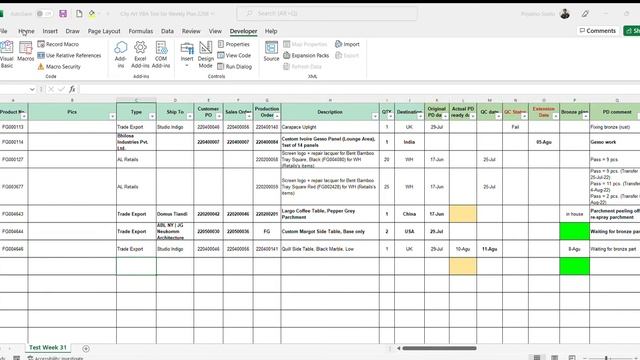Image resolution: width=640 pixels, height=360 pixels.
Task: Switch to the Formulas tab
Action: [140, 31]
